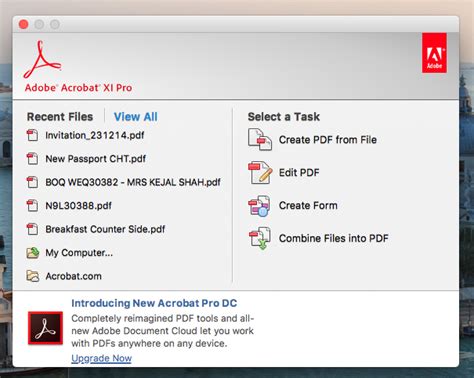The width and height of the screenshot is (474, 378).
Task: Click the PDF icon beside Invitation_231214.pdf
Action: coord(32,135)
